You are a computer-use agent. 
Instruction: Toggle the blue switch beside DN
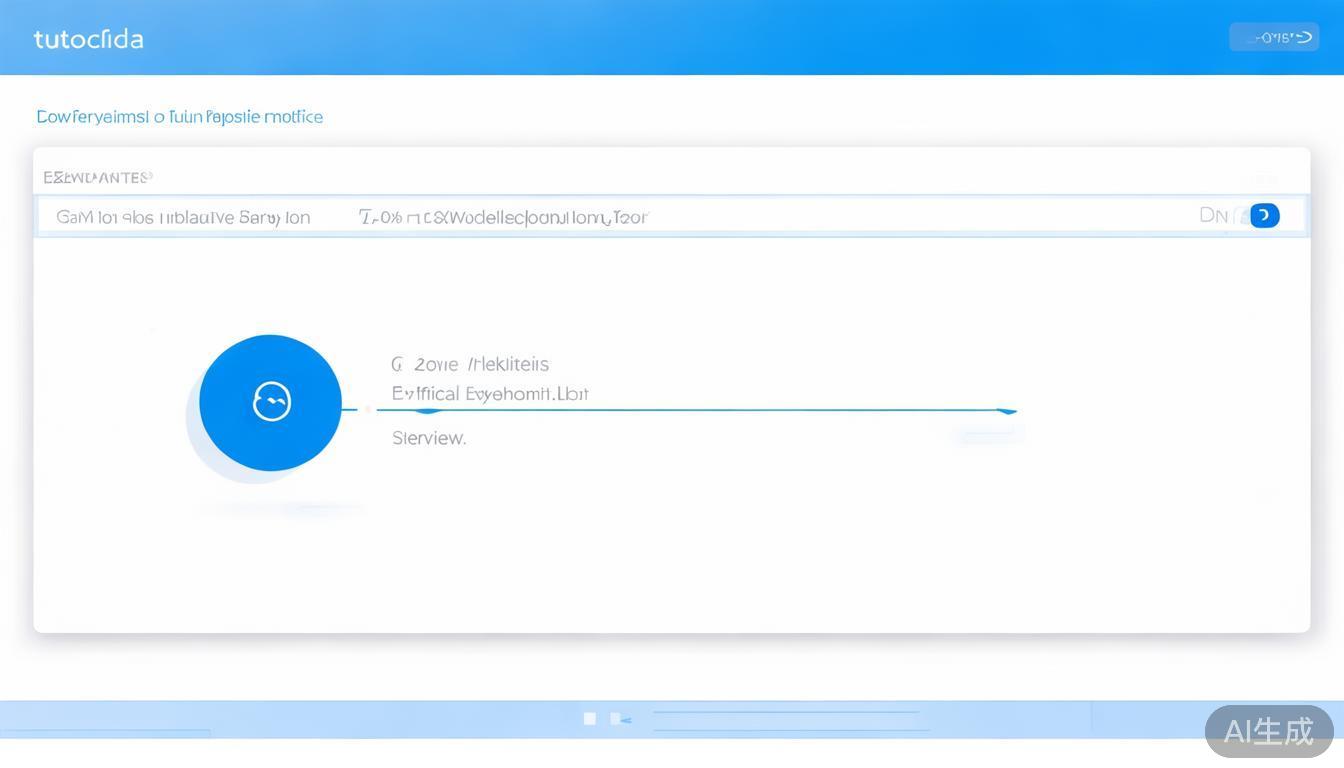point(1264,215)
